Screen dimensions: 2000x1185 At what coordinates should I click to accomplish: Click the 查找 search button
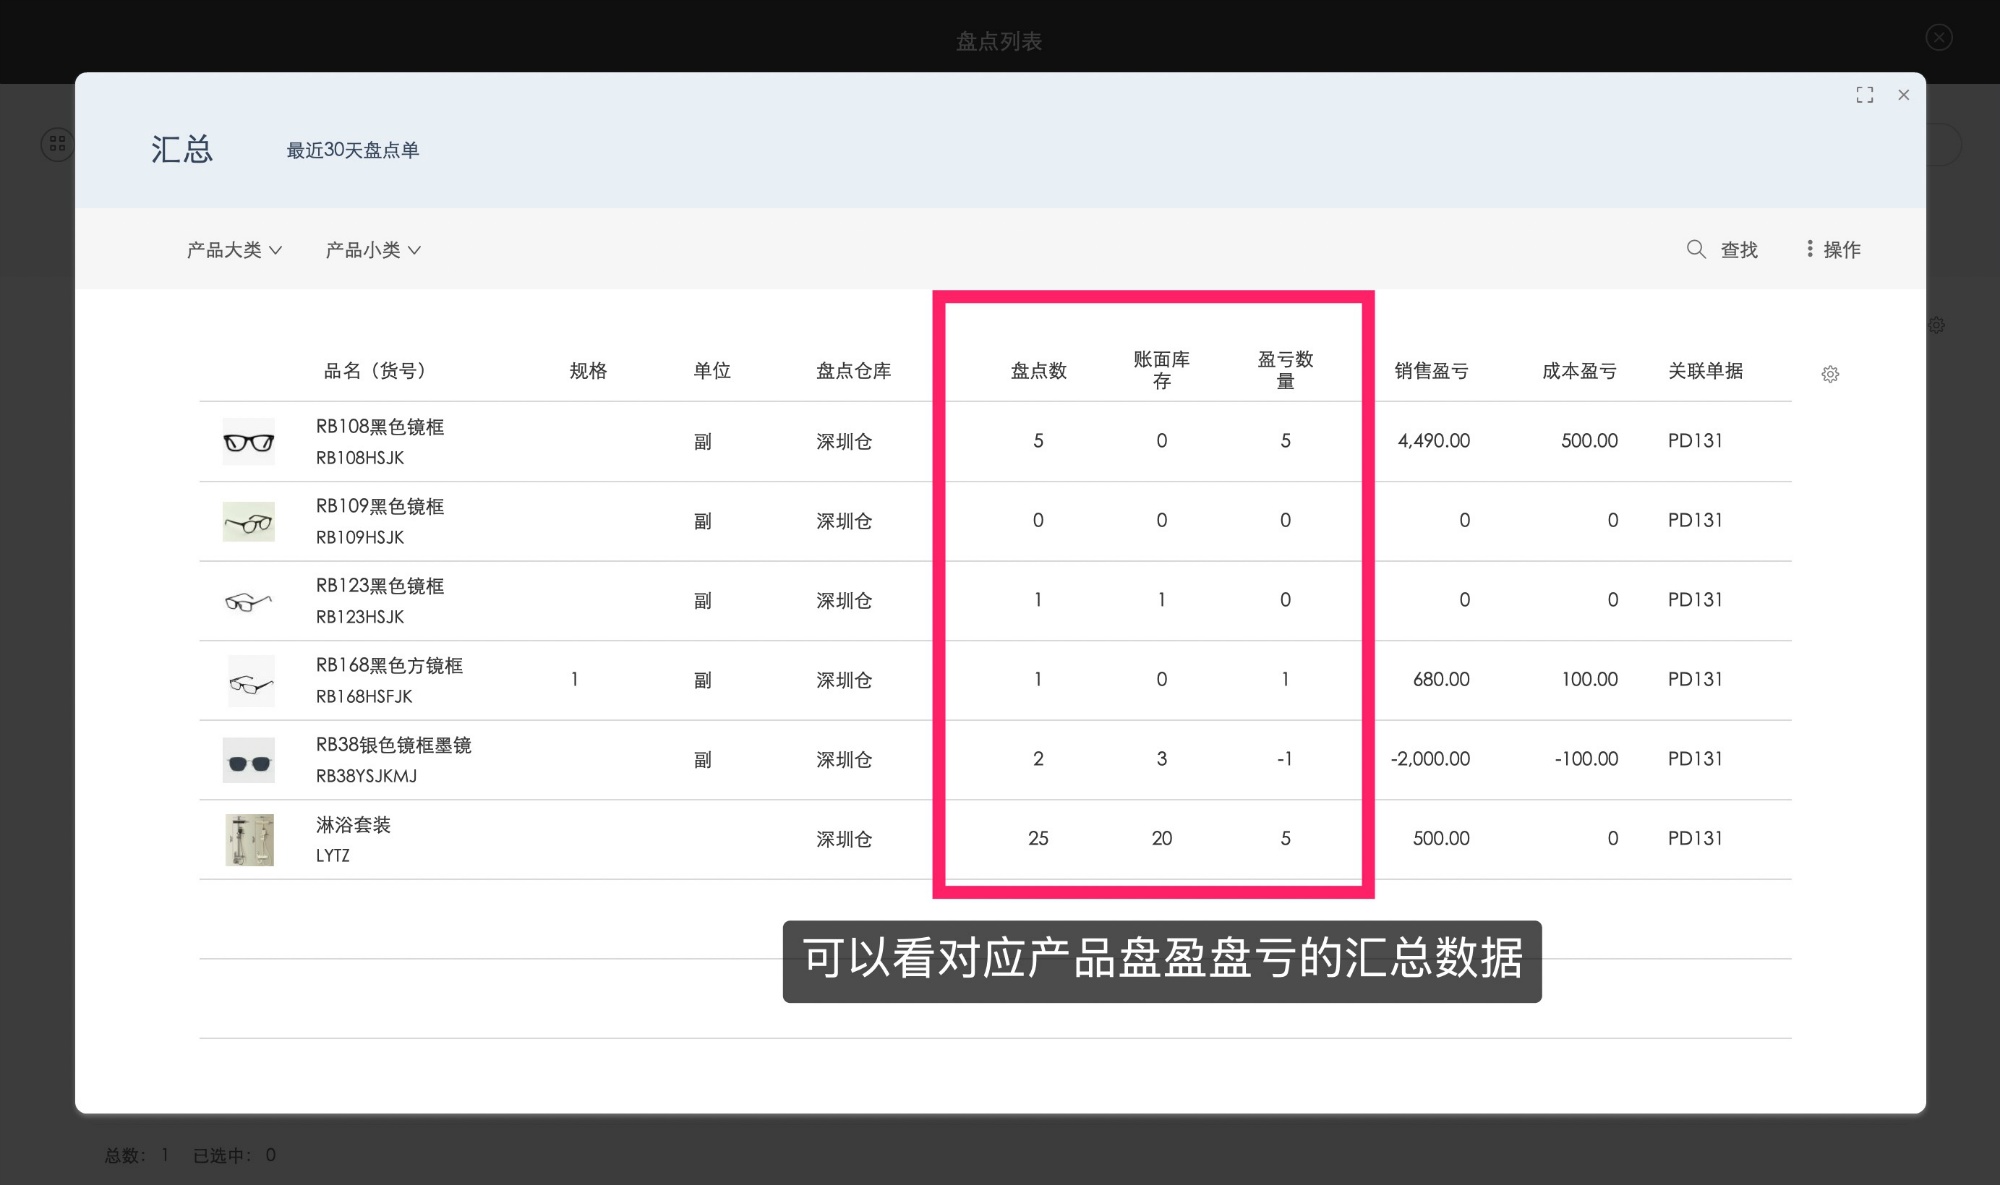click(1738, 250)
